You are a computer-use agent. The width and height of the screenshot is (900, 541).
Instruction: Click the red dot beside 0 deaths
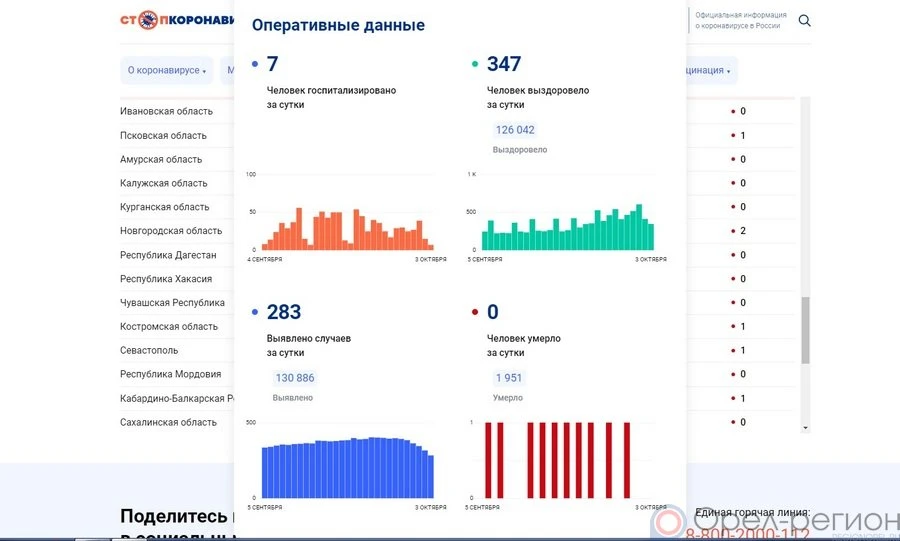click(475, 313)
